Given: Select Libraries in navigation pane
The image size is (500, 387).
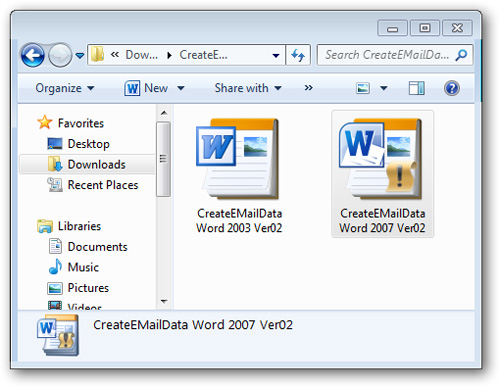Looking at the screenshot, I should pyautogui.click(x=79, y=226).
